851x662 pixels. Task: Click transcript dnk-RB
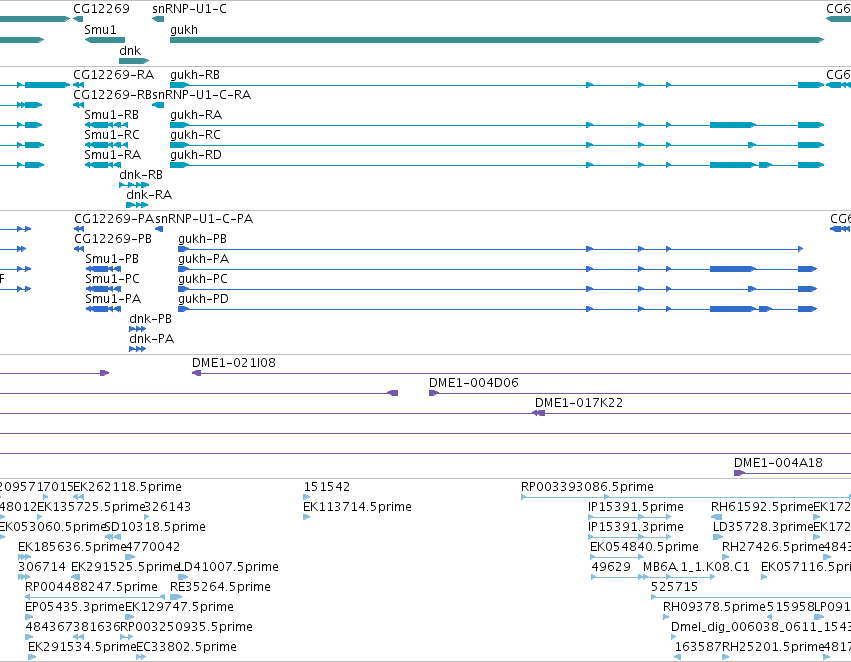(x=134, y=185)
